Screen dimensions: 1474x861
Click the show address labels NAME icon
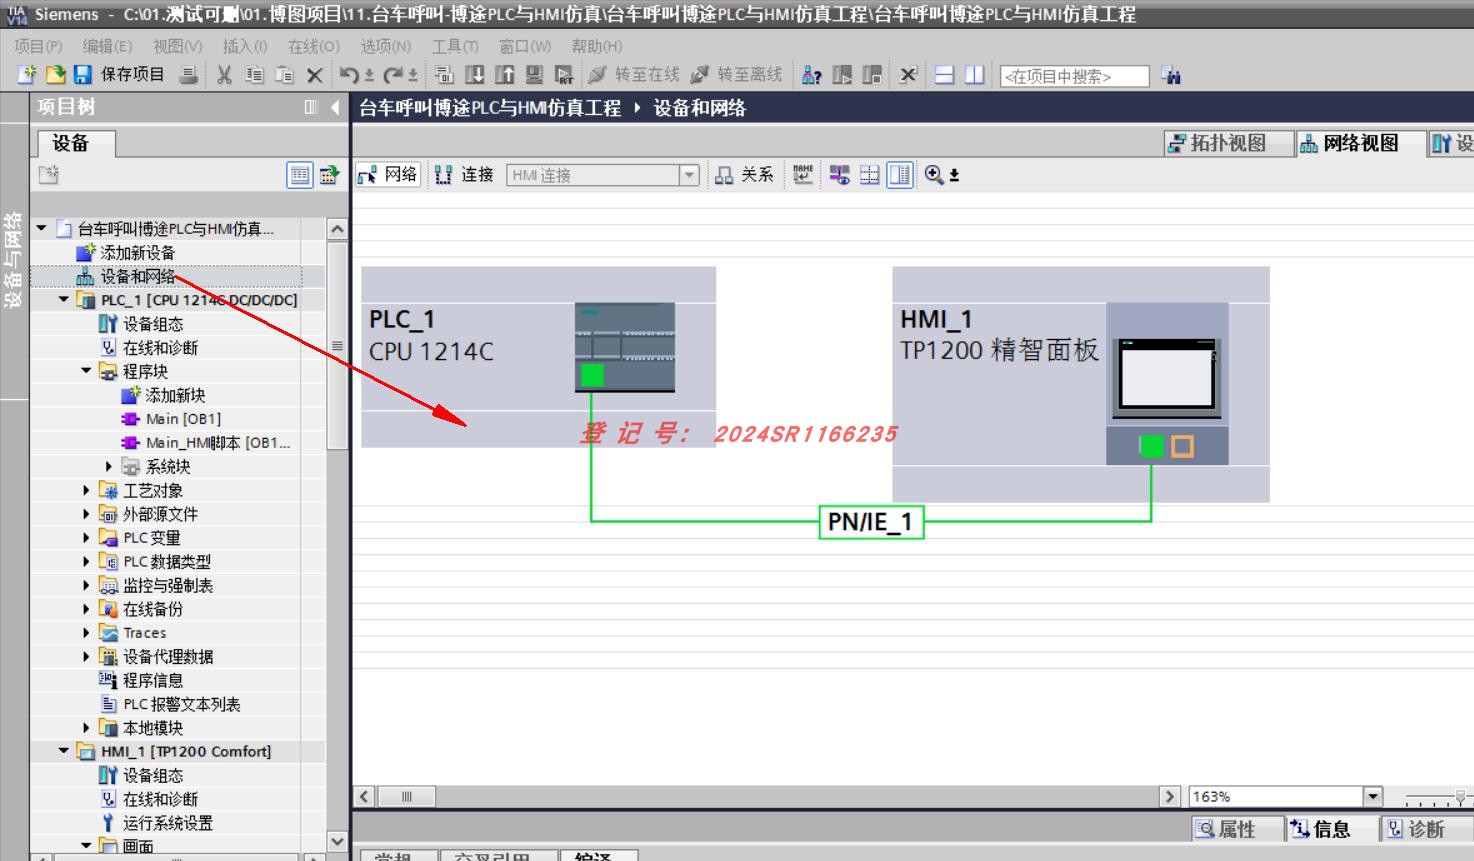pyautogui.click(x=803, y=174)
